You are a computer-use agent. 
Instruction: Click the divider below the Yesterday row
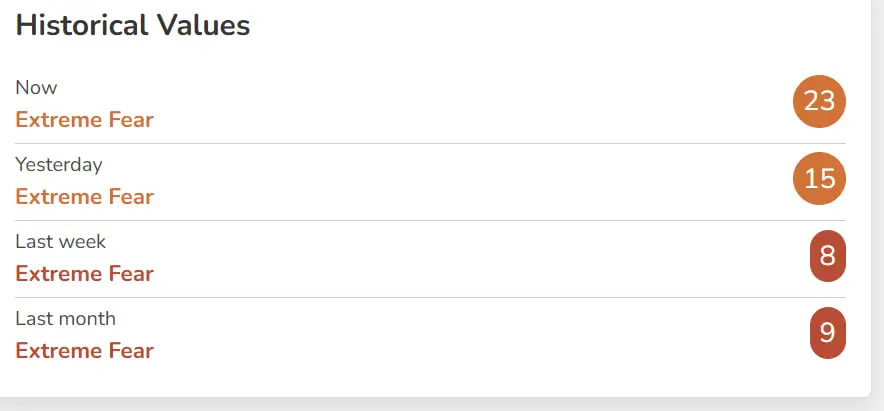431,220
